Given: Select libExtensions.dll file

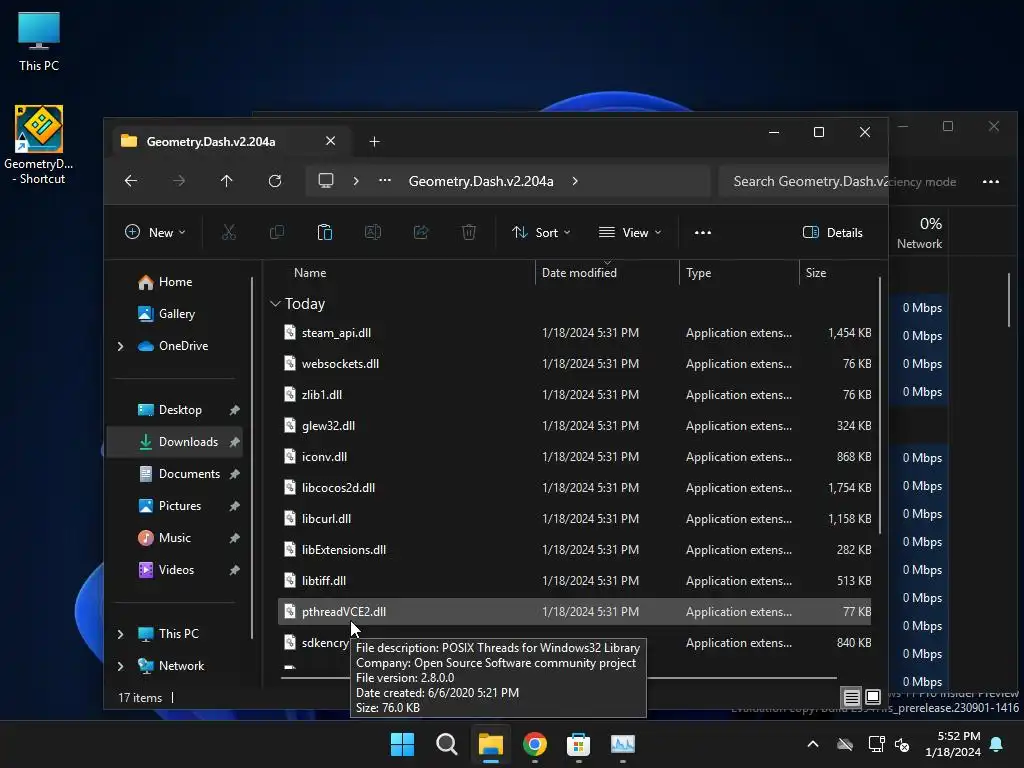Looking at the screenshot, I should [x=575, y=550].
